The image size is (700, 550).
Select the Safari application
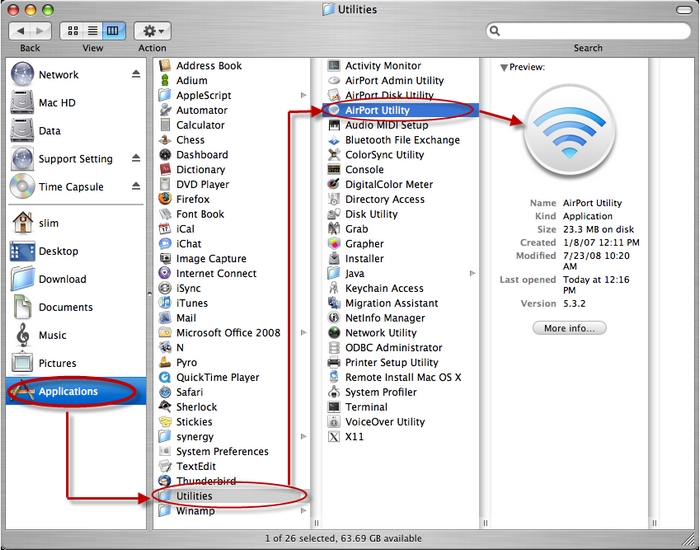(231, 392)
